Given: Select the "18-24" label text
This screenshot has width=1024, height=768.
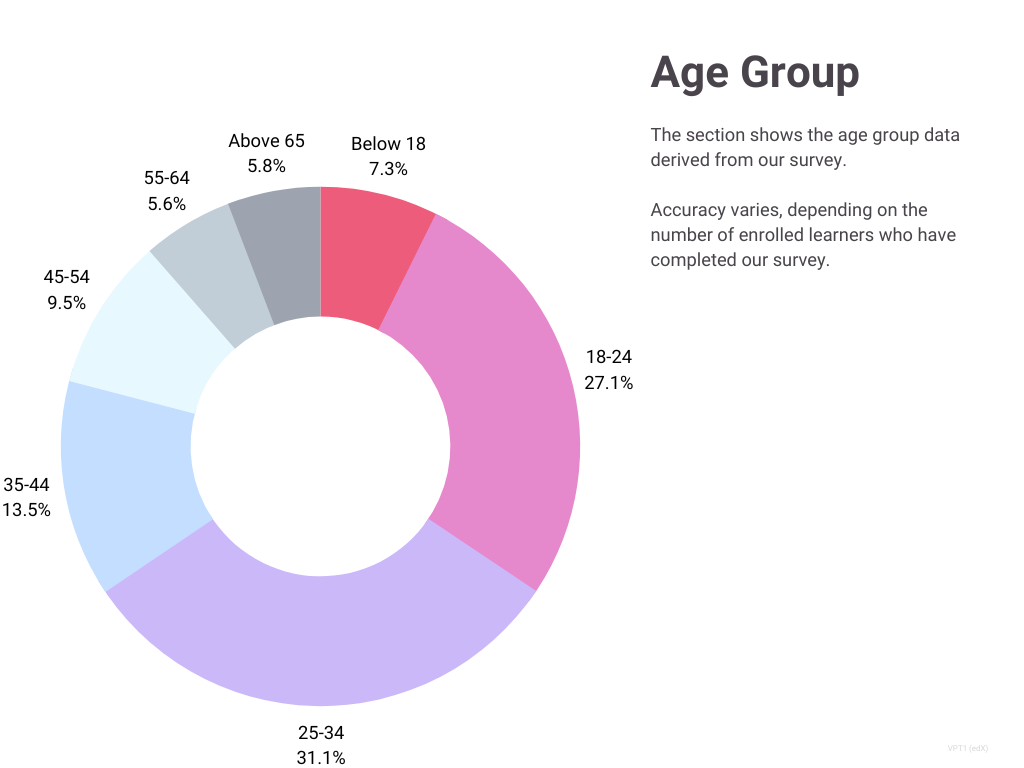Looking at the screenshot, I should [609, 357].
